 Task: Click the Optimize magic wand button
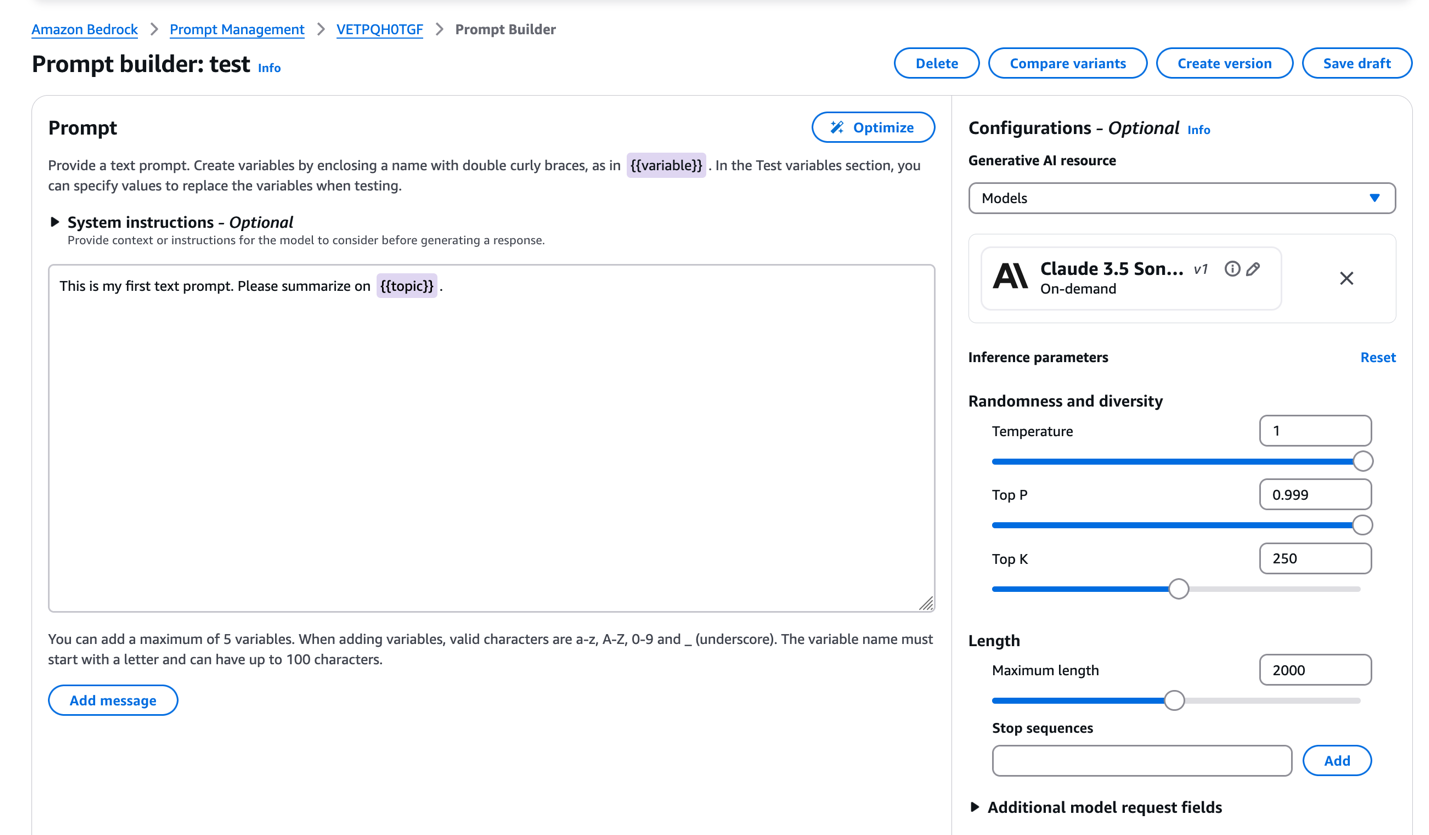click(x=873, y=127)
